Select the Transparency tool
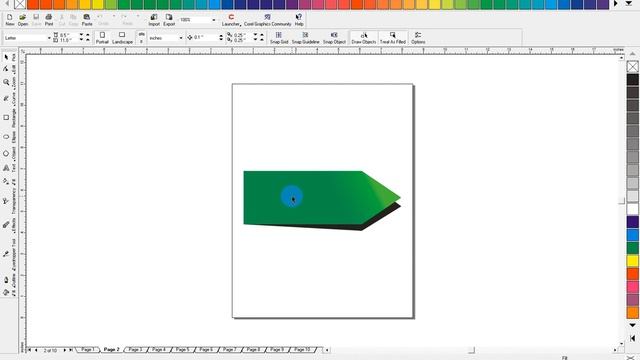 click(x=6, y=201)
